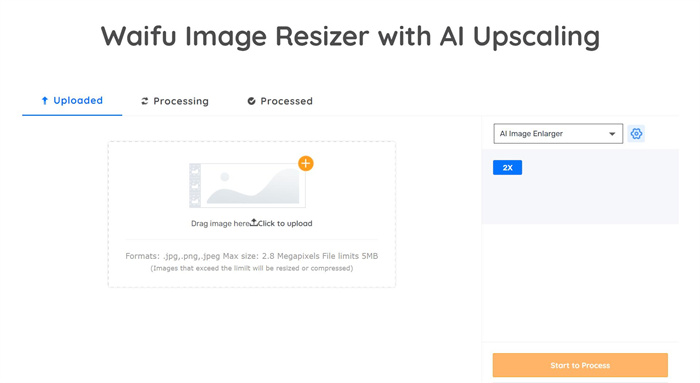Click the mountain landscape placeholder graphic
The width and height of the screenshot is (700, 383).
(253, 185)
